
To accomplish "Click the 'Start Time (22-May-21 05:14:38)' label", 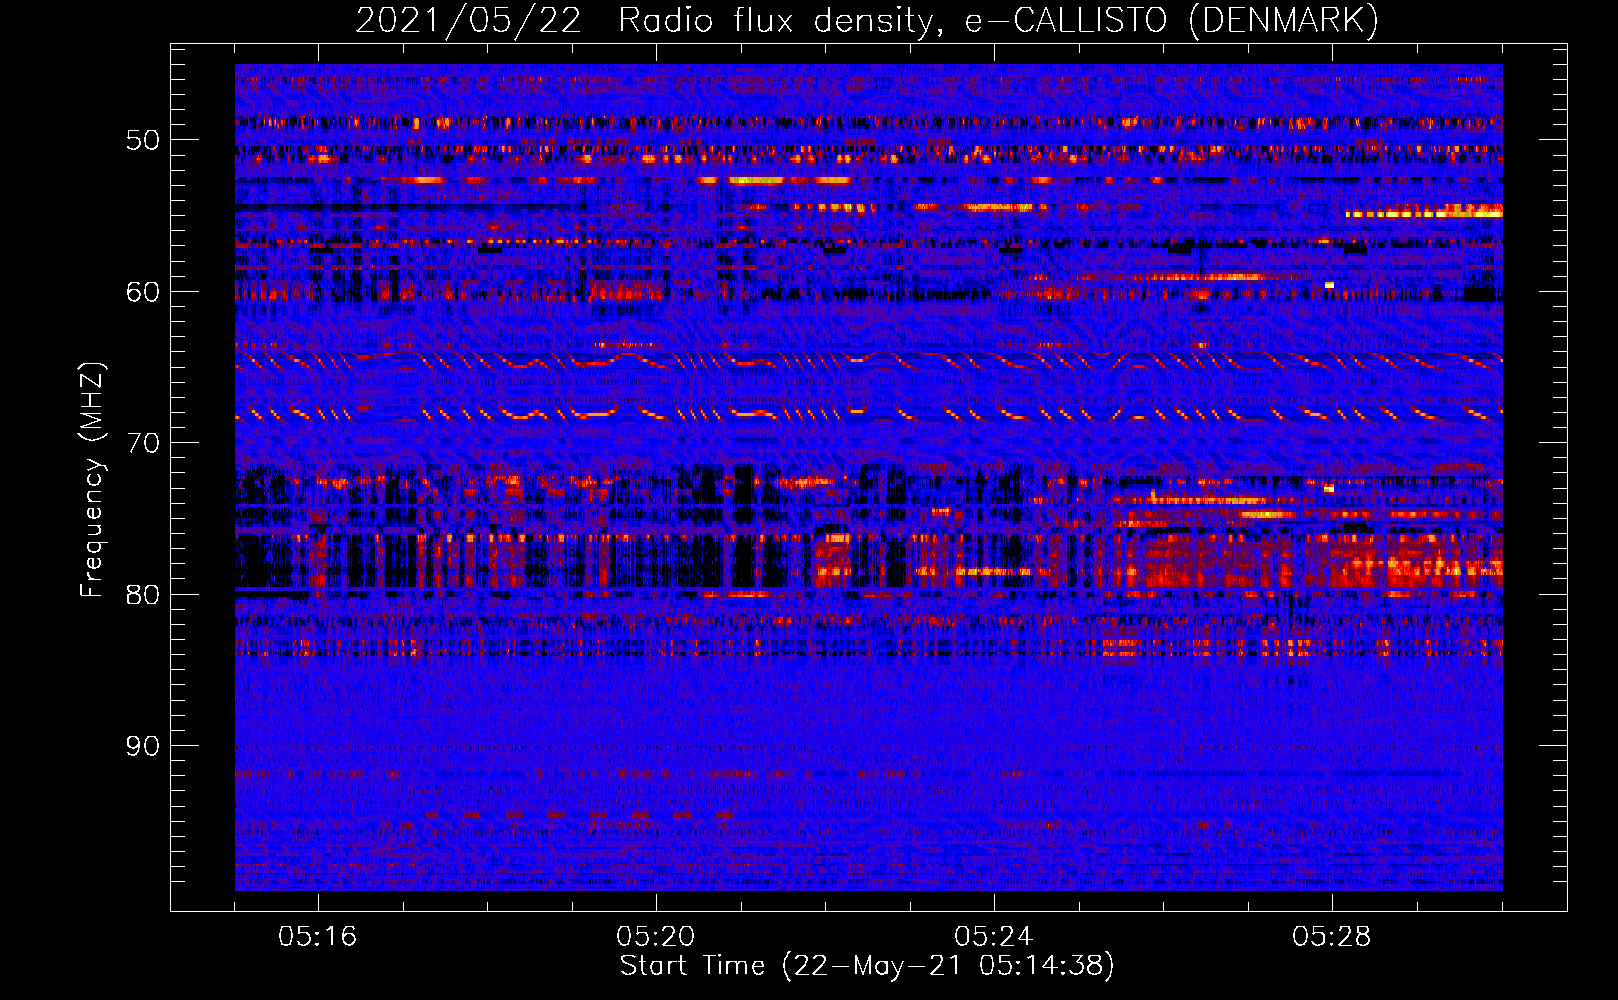I will tap(867, 966).
